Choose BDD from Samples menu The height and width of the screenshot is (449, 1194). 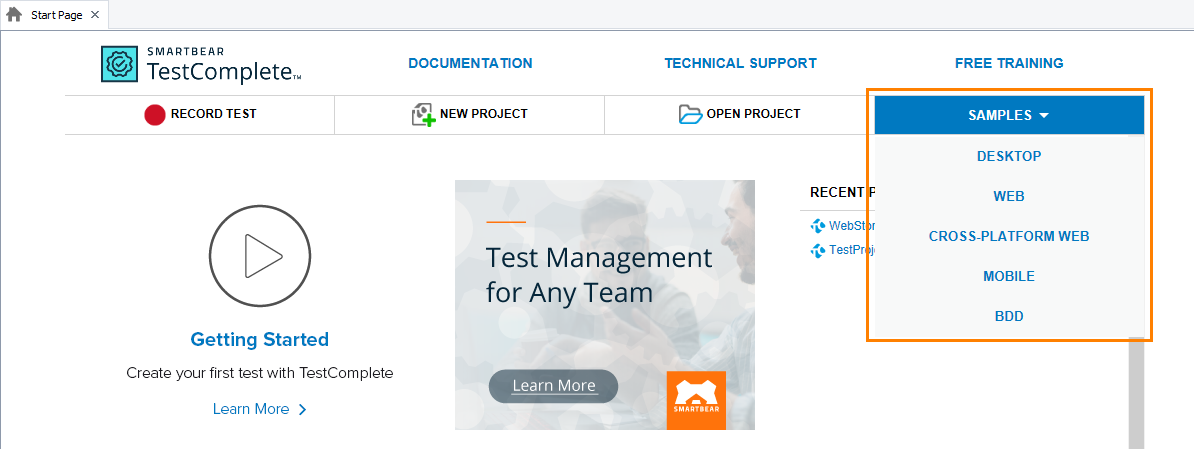point(1009,317)
